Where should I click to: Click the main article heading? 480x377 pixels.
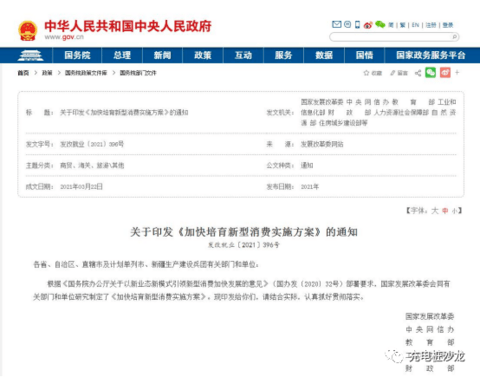coord(244,232)
